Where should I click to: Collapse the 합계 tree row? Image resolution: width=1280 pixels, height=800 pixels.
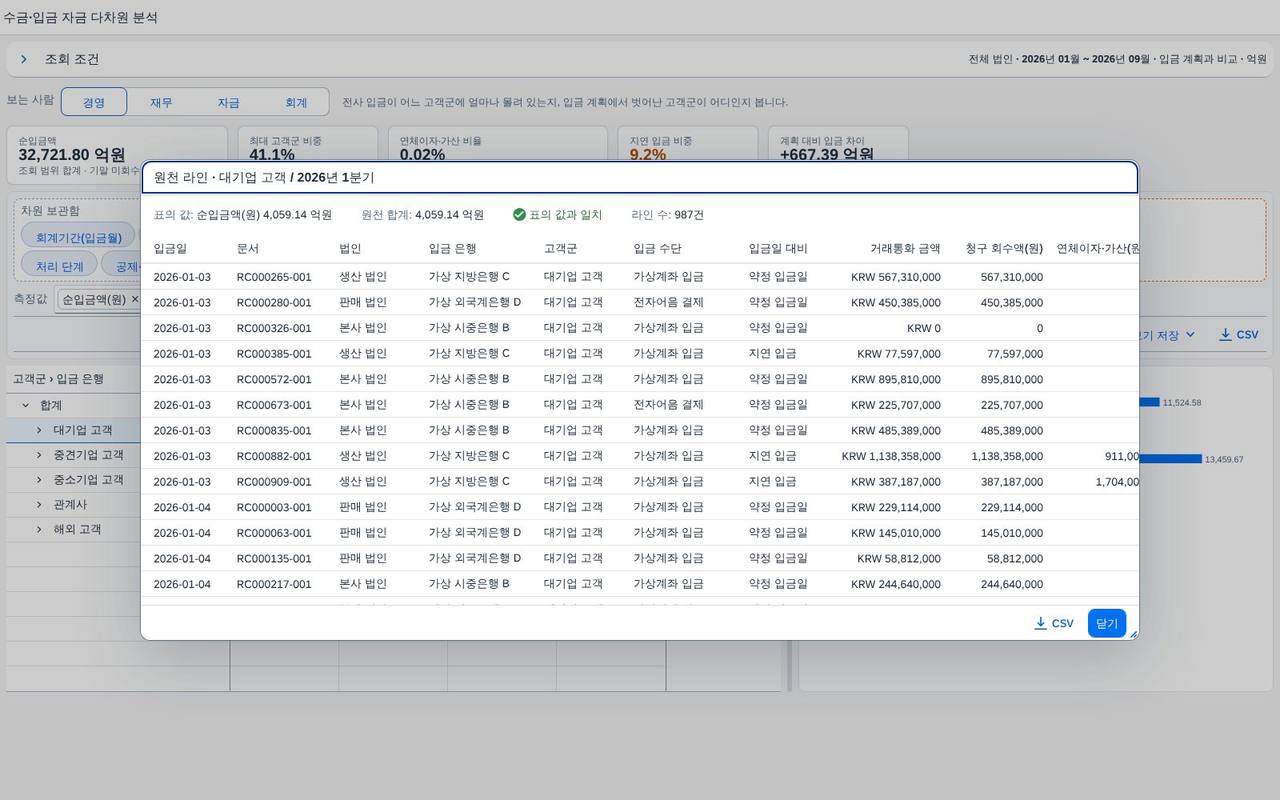click(x=25, y=405)
